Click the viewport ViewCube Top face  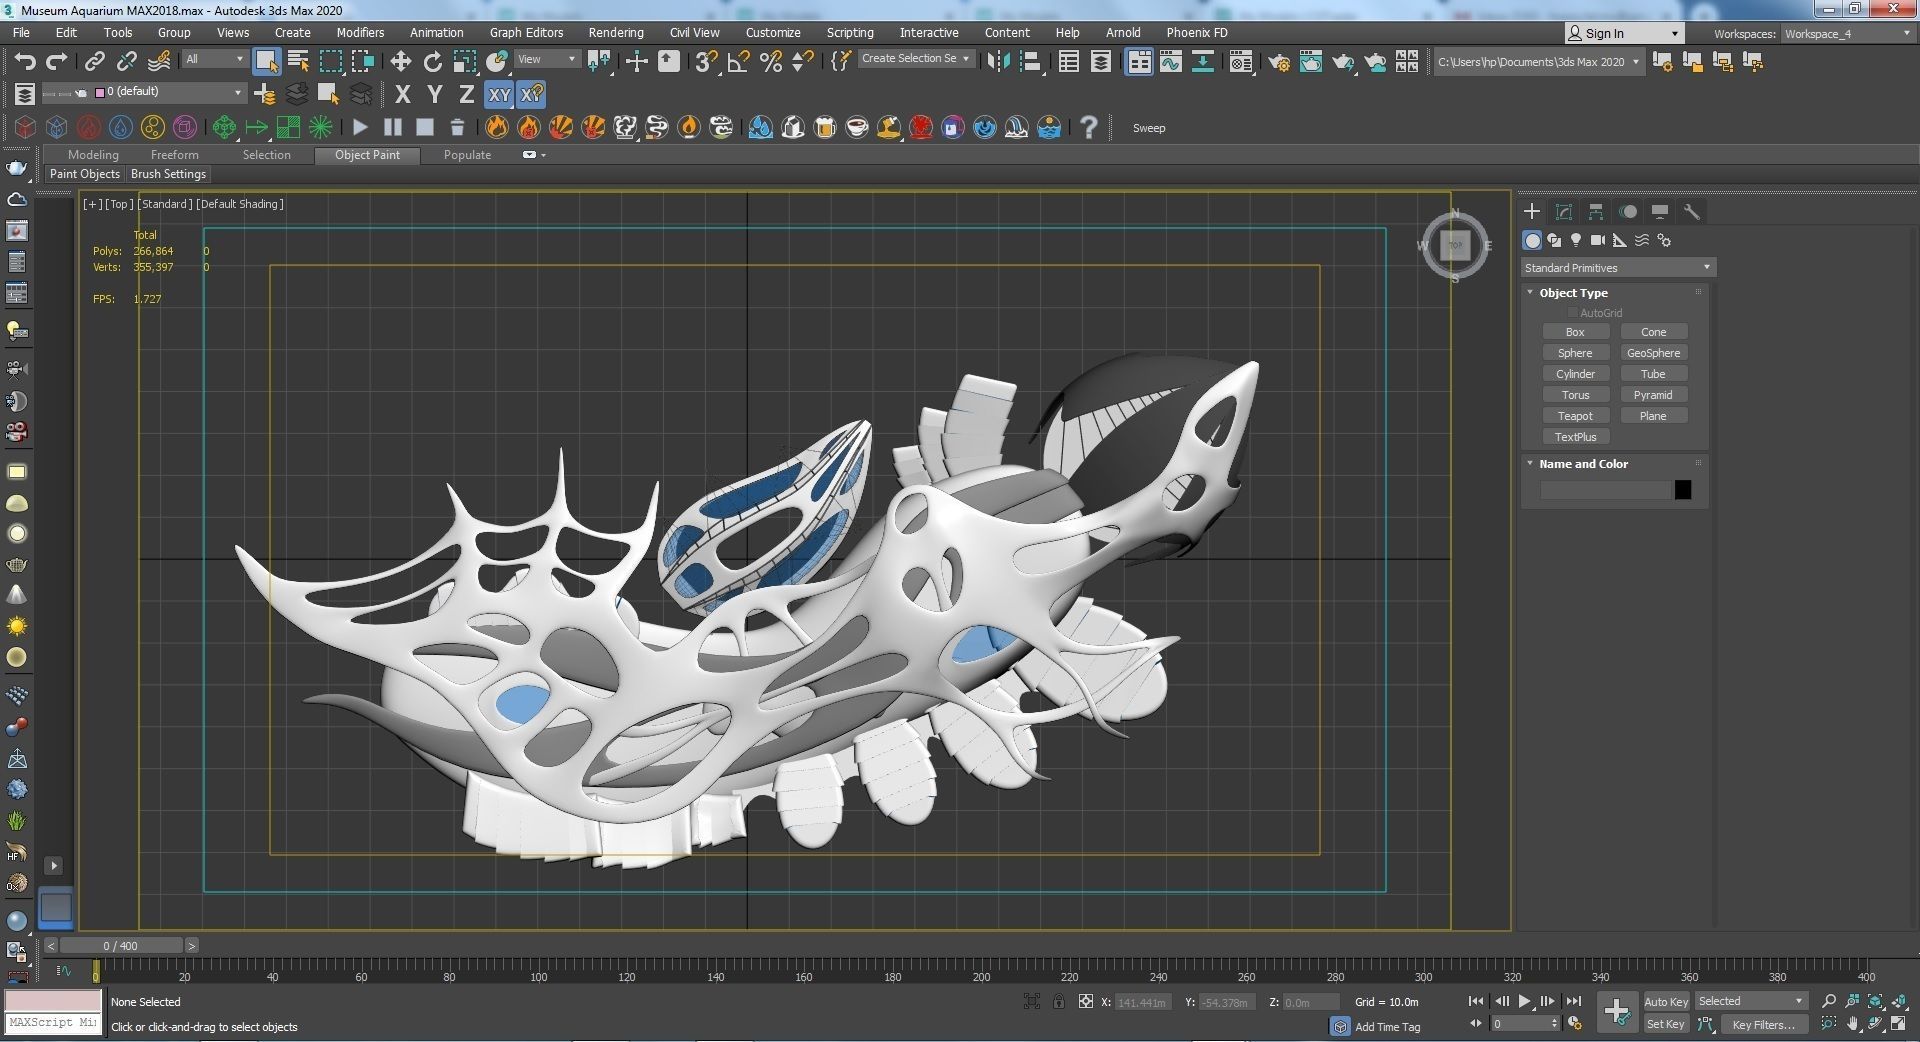pyautogui.click(x=1455, y=245)
